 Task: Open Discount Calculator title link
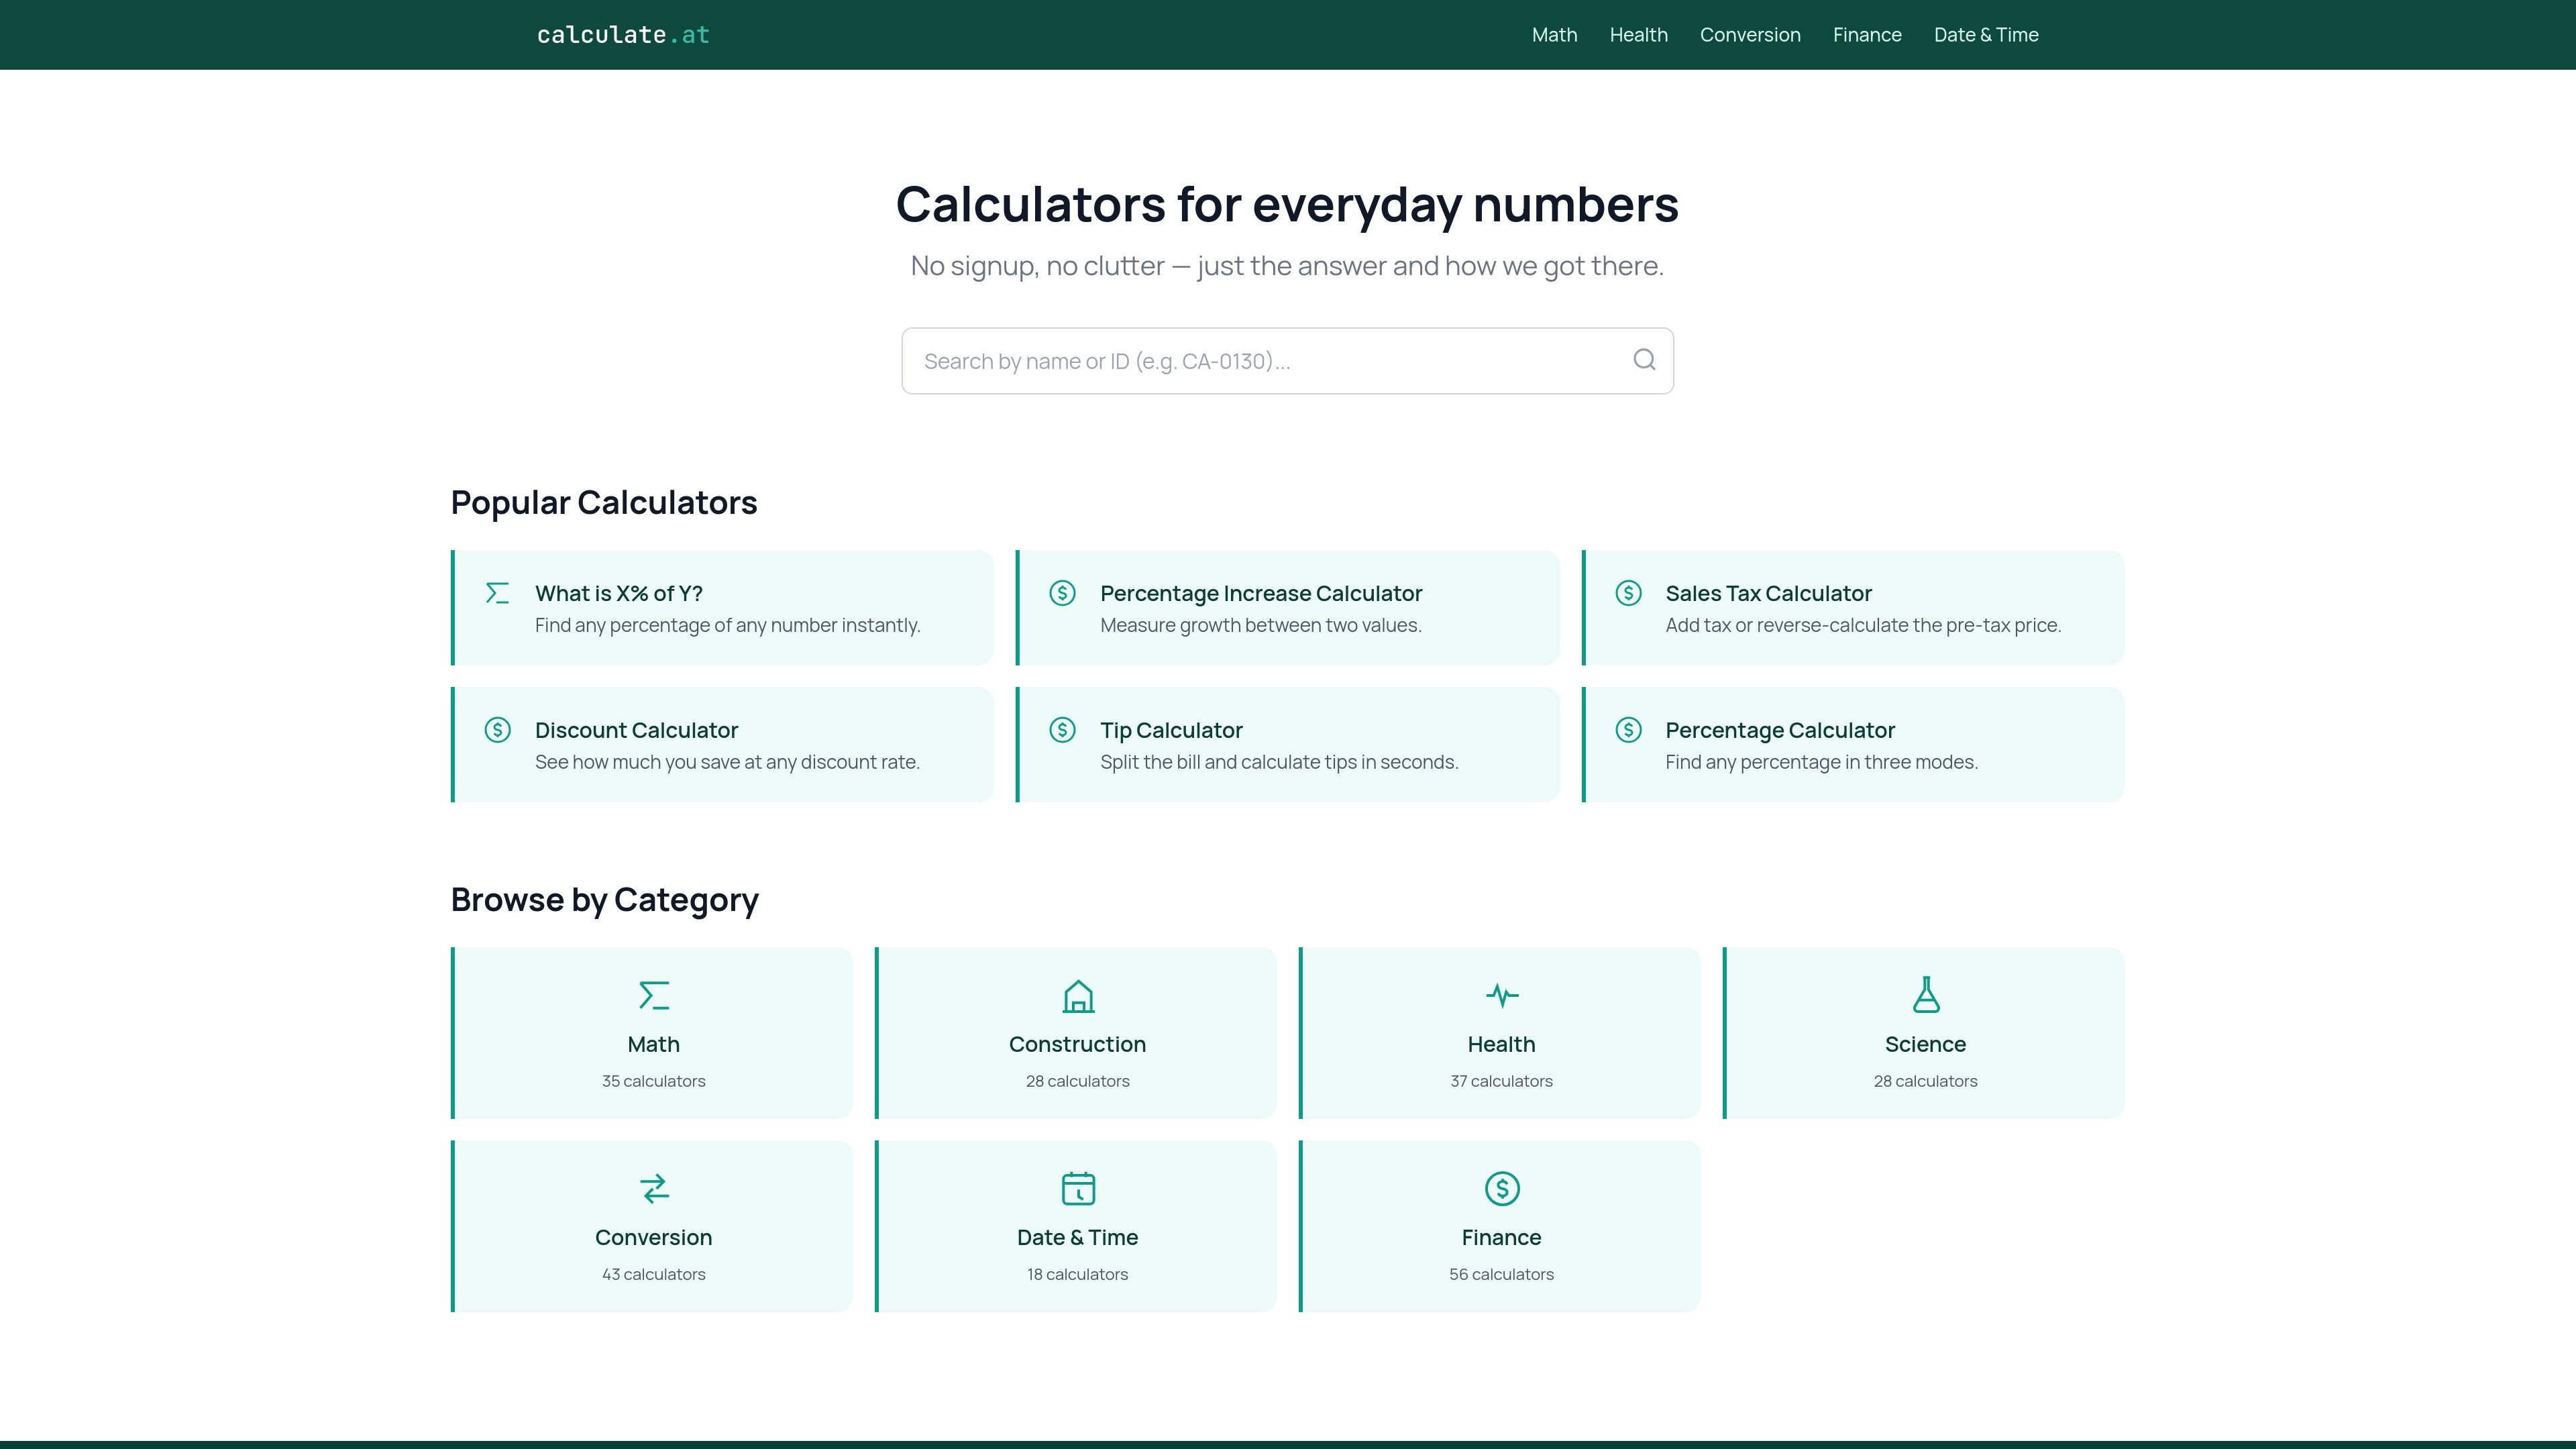pyautogui.click(x=636, y=730)
